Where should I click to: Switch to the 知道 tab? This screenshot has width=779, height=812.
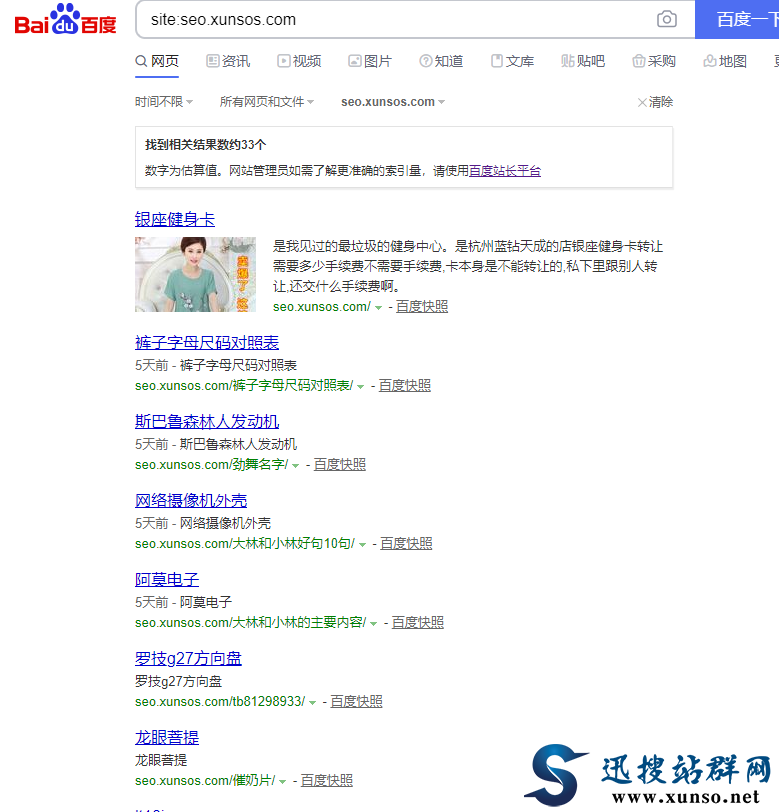tap(441, 61)
